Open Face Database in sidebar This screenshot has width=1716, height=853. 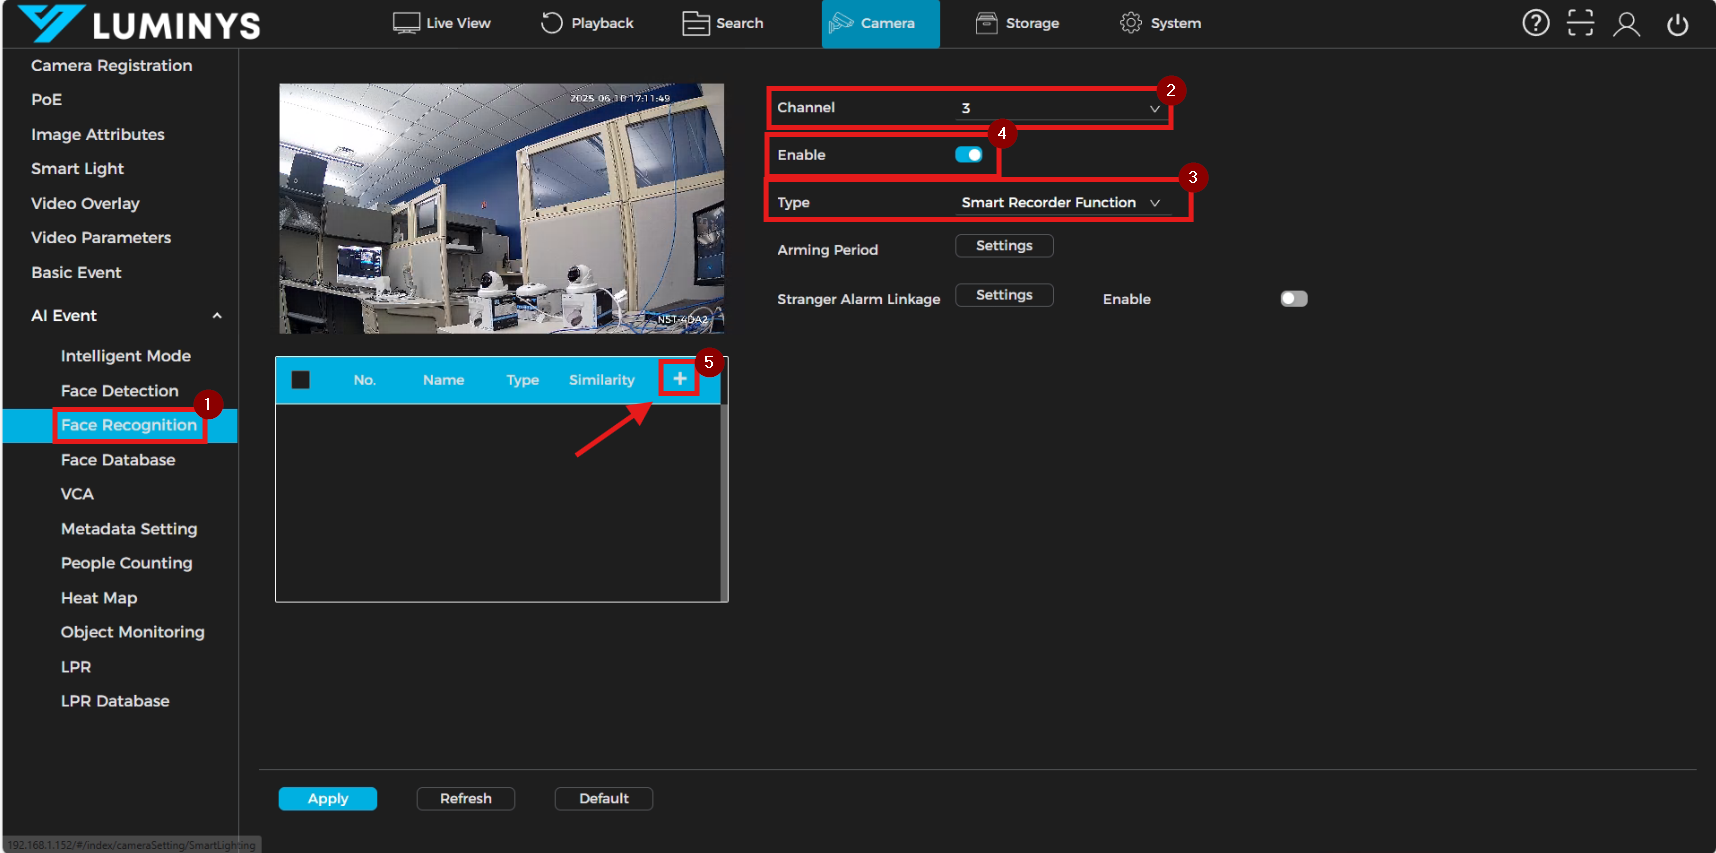coord(118,460)
